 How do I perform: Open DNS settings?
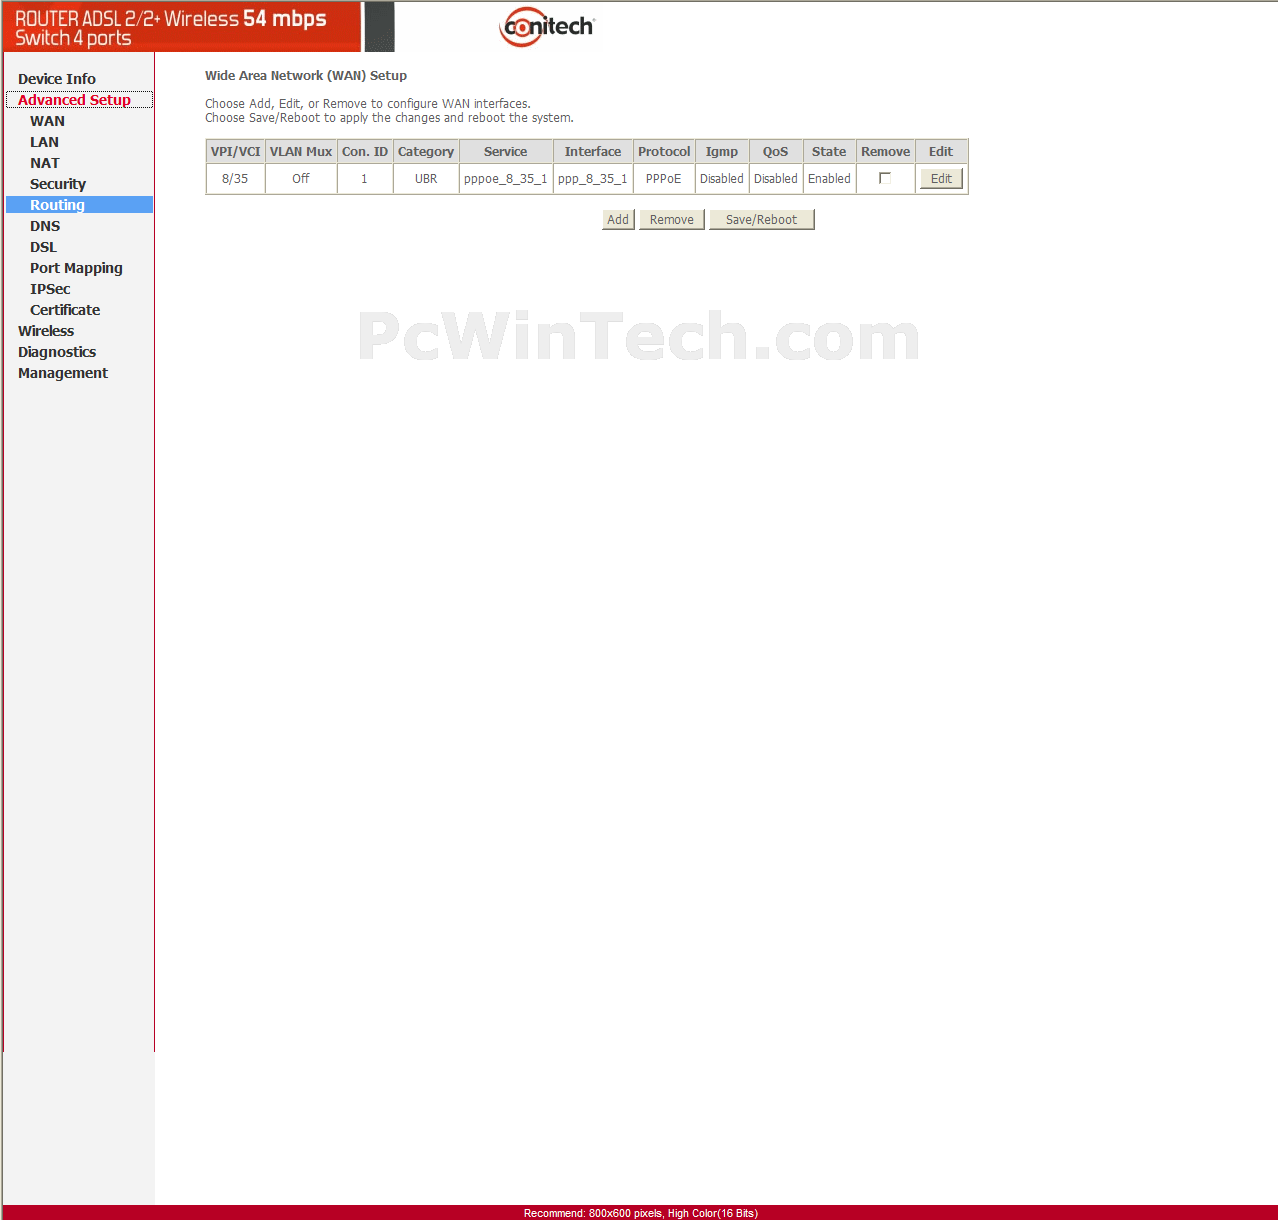[x=45, y=226]
